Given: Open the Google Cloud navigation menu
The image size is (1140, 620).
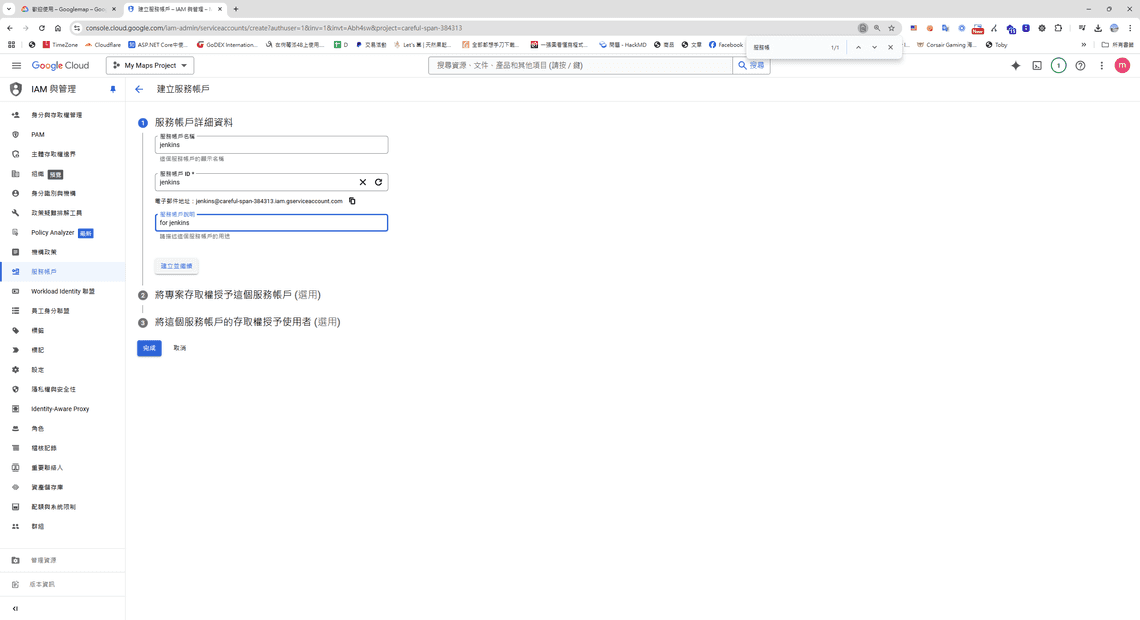Looking at the screenshot, I should pyautogui.click(x=15, y=64).
